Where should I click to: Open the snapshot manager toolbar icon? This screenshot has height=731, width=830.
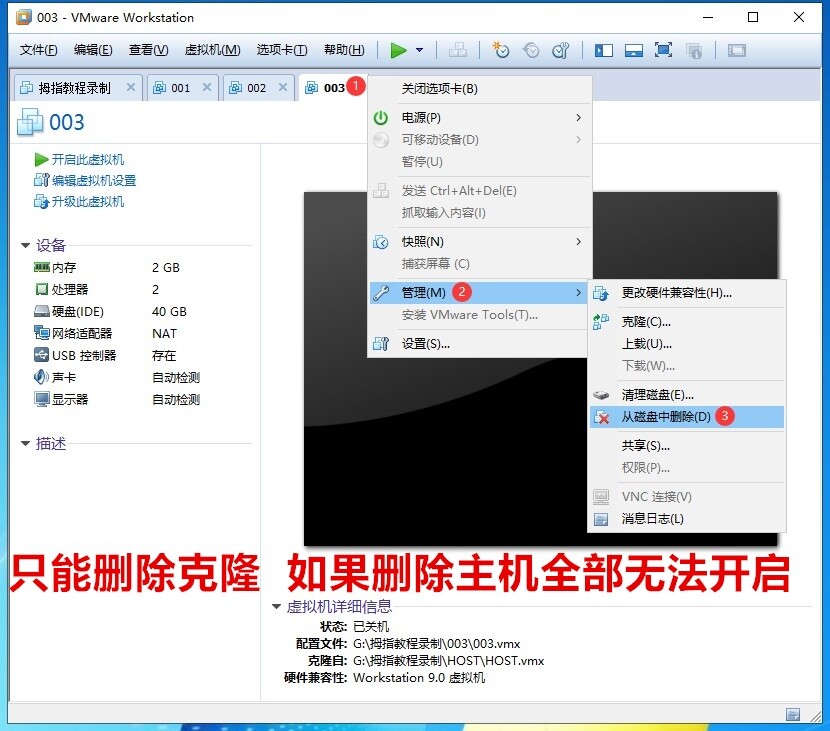(561, 50)
